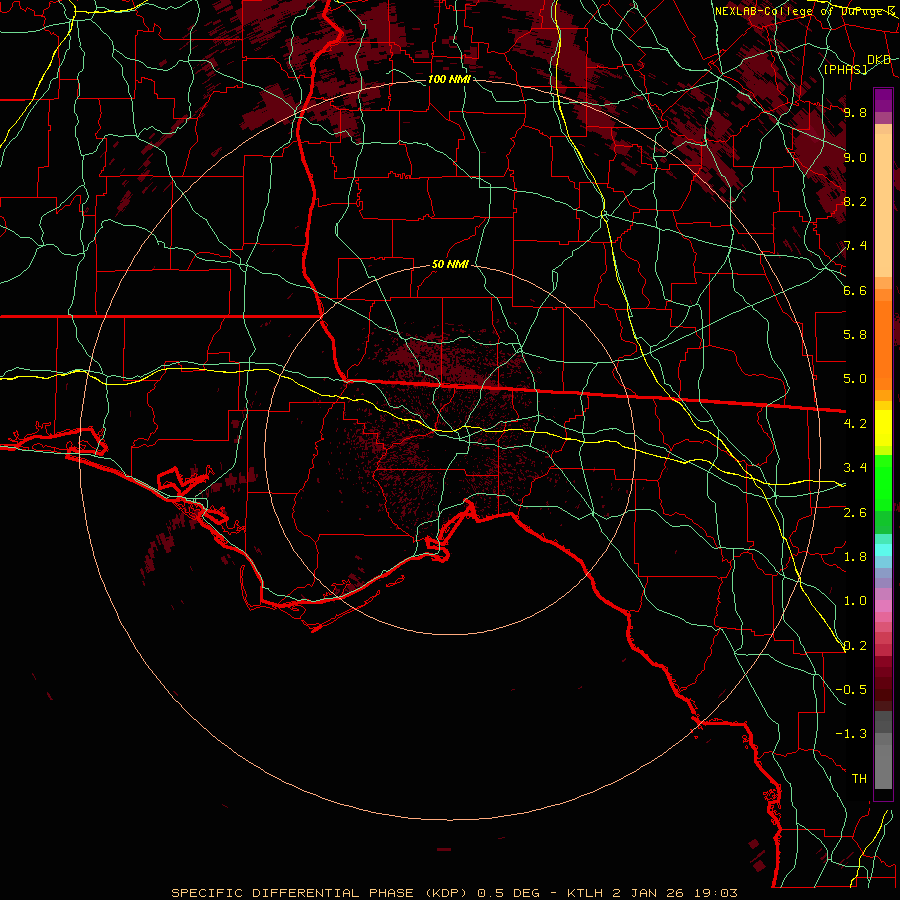Click the 5.8 value on the color scale

pos(855,335)
